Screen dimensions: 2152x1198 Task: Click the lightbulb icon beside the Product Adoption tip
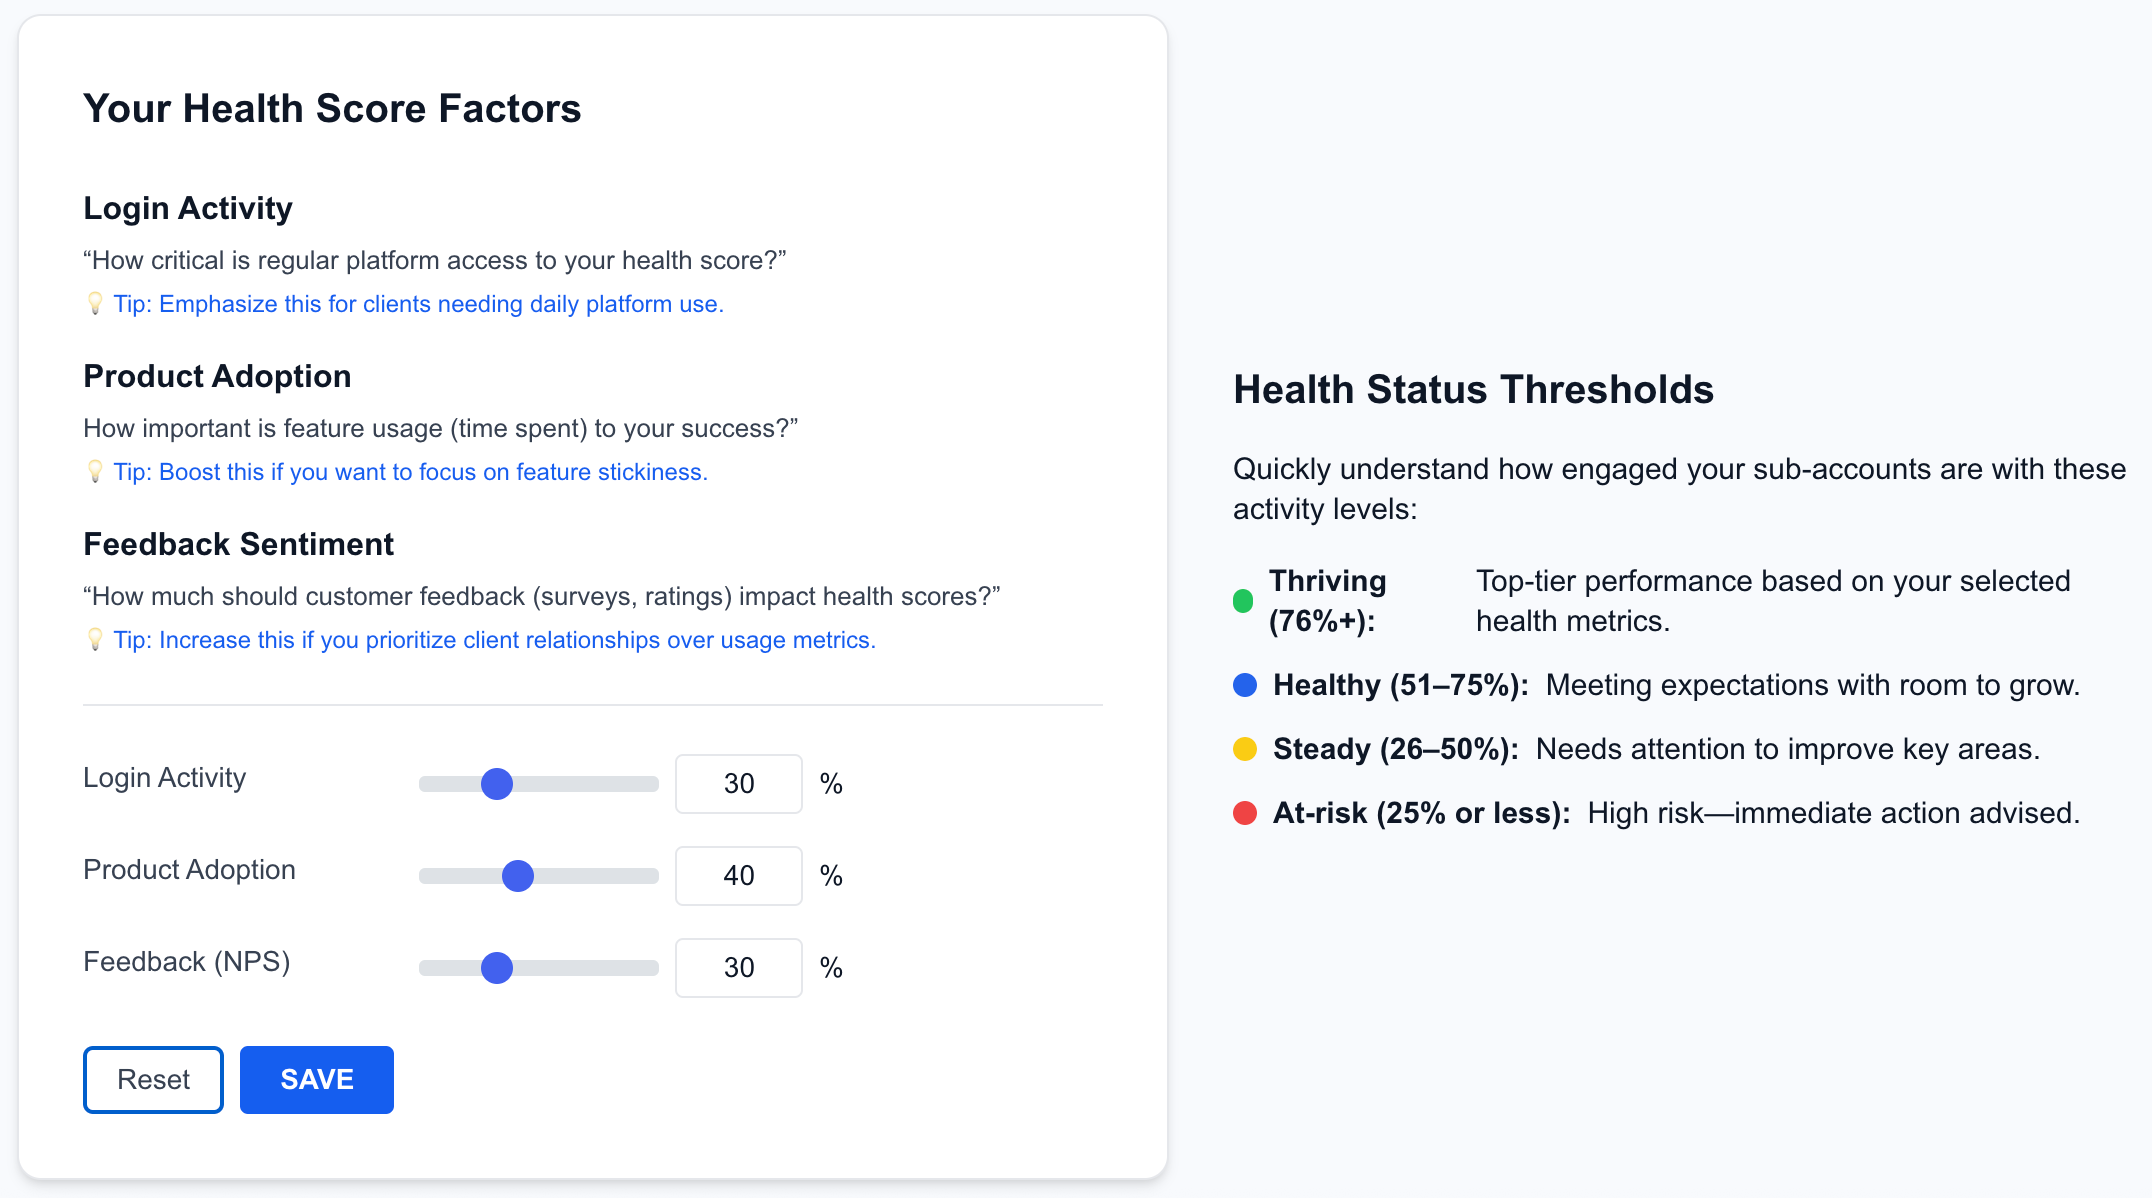pos(95,472)
